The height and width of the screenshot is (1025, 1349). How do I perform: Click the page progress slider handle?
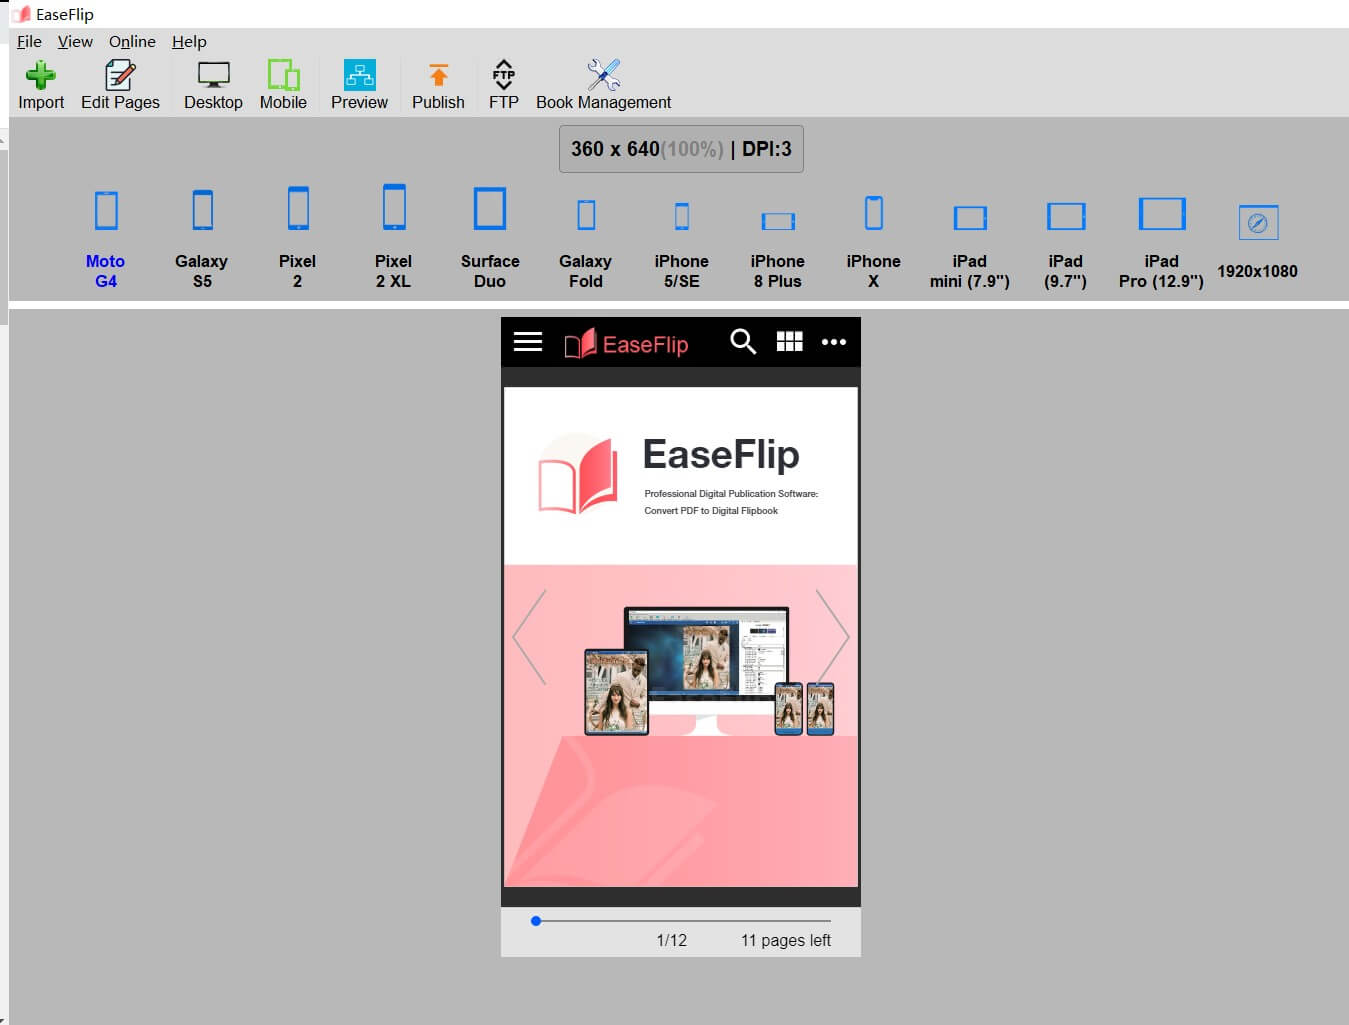tap(536, 921)
